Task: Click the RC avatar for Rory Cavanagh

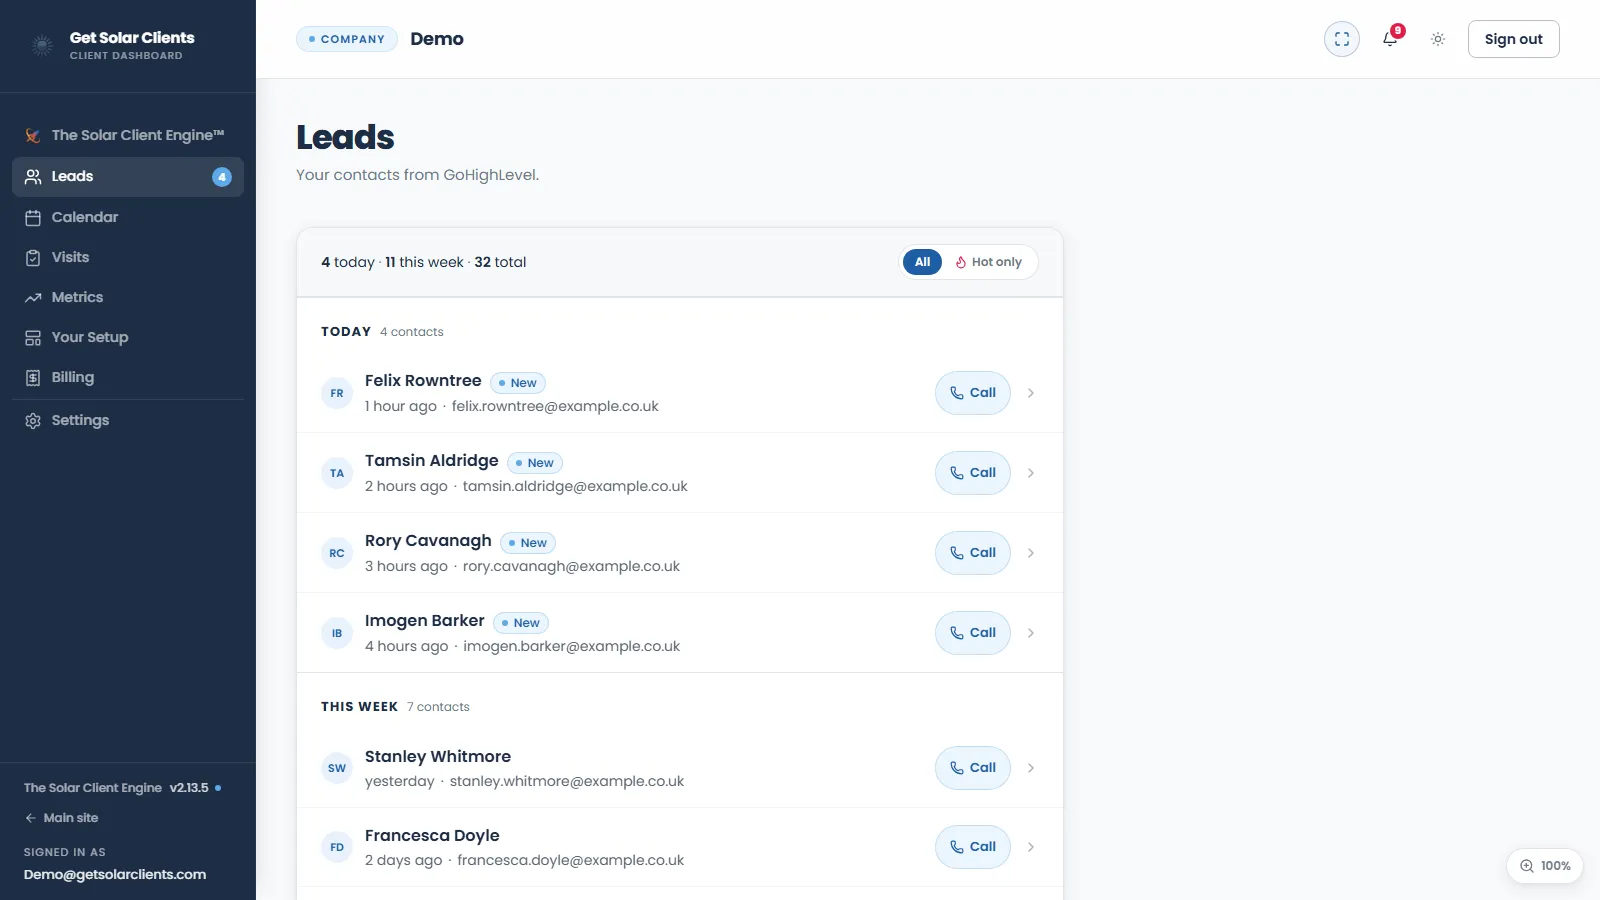Action: pyautogui.click(x=337, y=553)
